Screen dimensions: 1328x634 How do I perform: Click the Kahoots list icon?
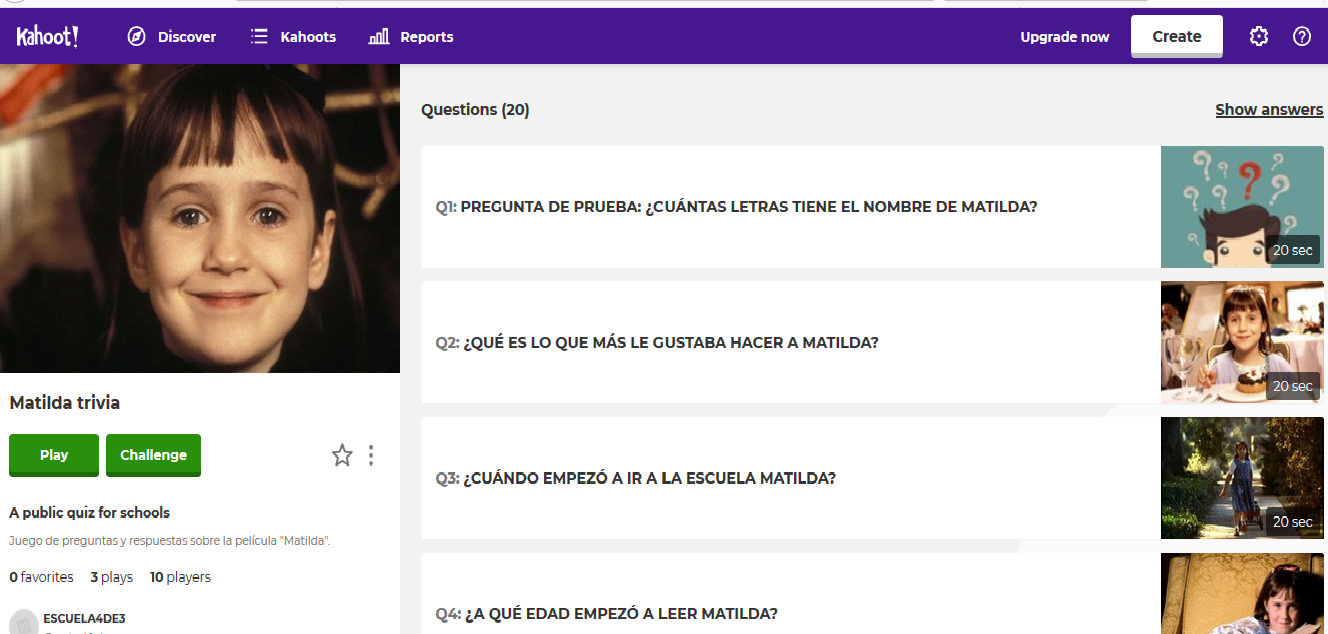pyautogui.click(x=259, y=37)
